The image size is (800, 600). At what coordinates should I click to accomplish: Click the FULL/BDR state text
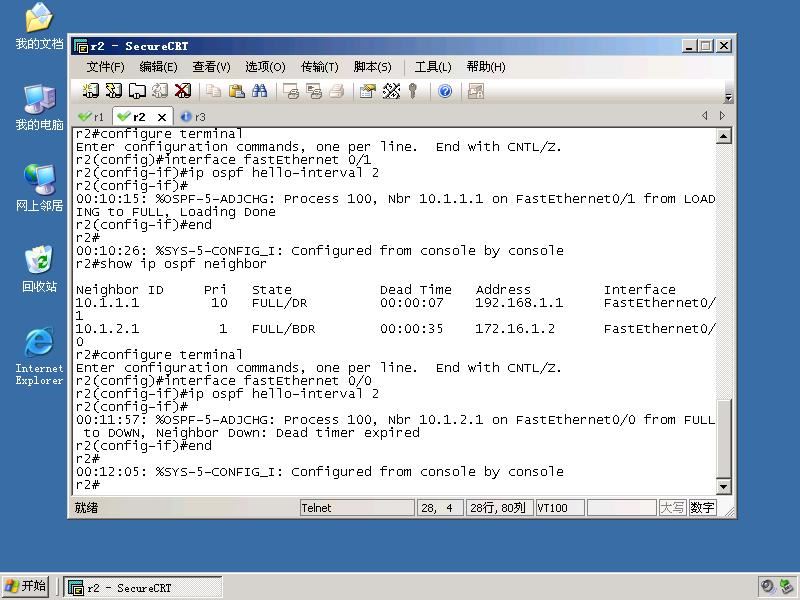coord(283,329)
